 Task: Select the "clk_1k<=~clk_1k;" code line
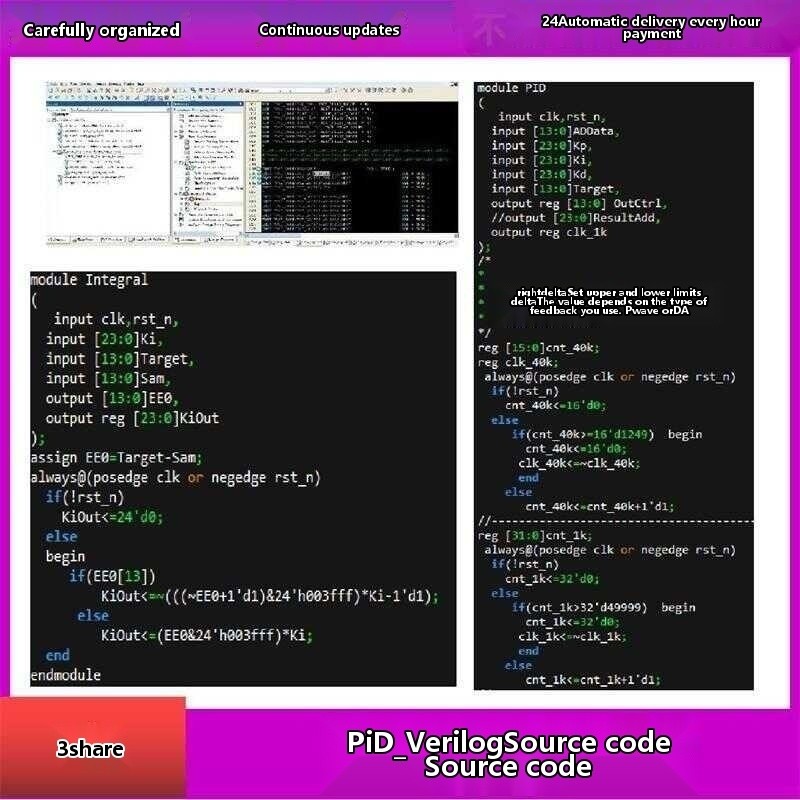[572, 637]
